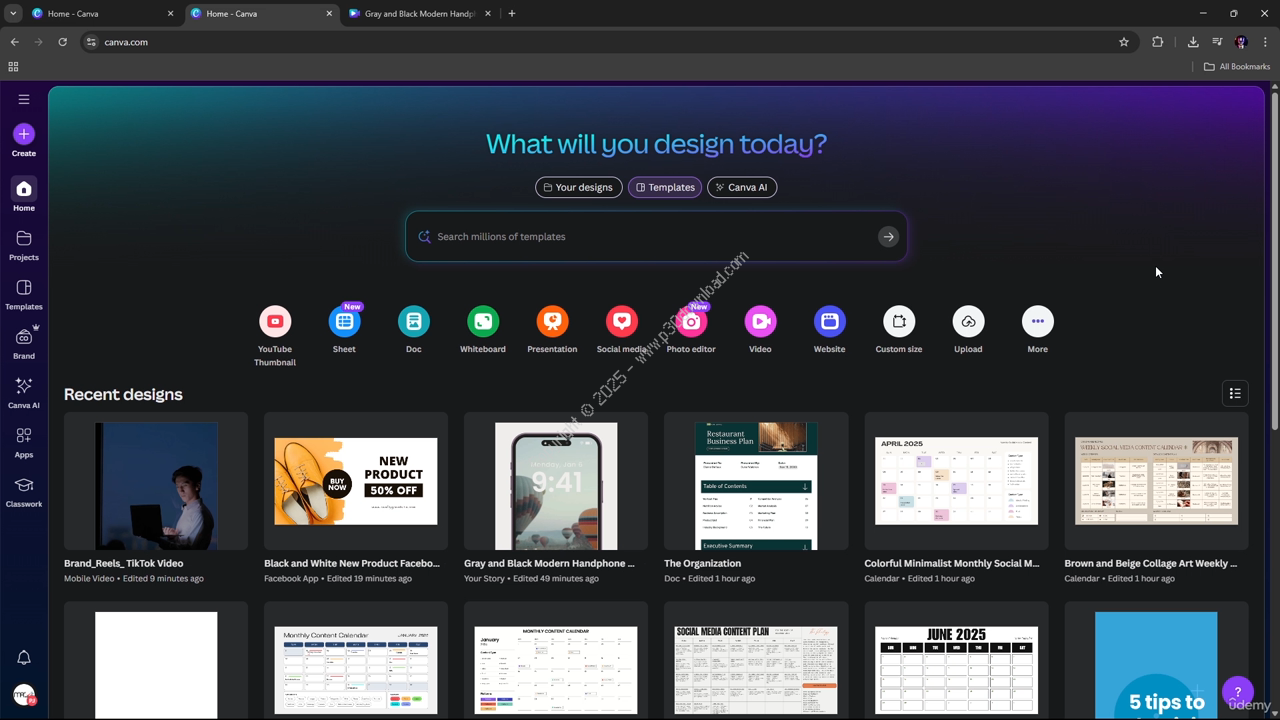Open the JUNE 2025 calendar thumbnail
The image size is (1280, 720).
click(956, 661)
